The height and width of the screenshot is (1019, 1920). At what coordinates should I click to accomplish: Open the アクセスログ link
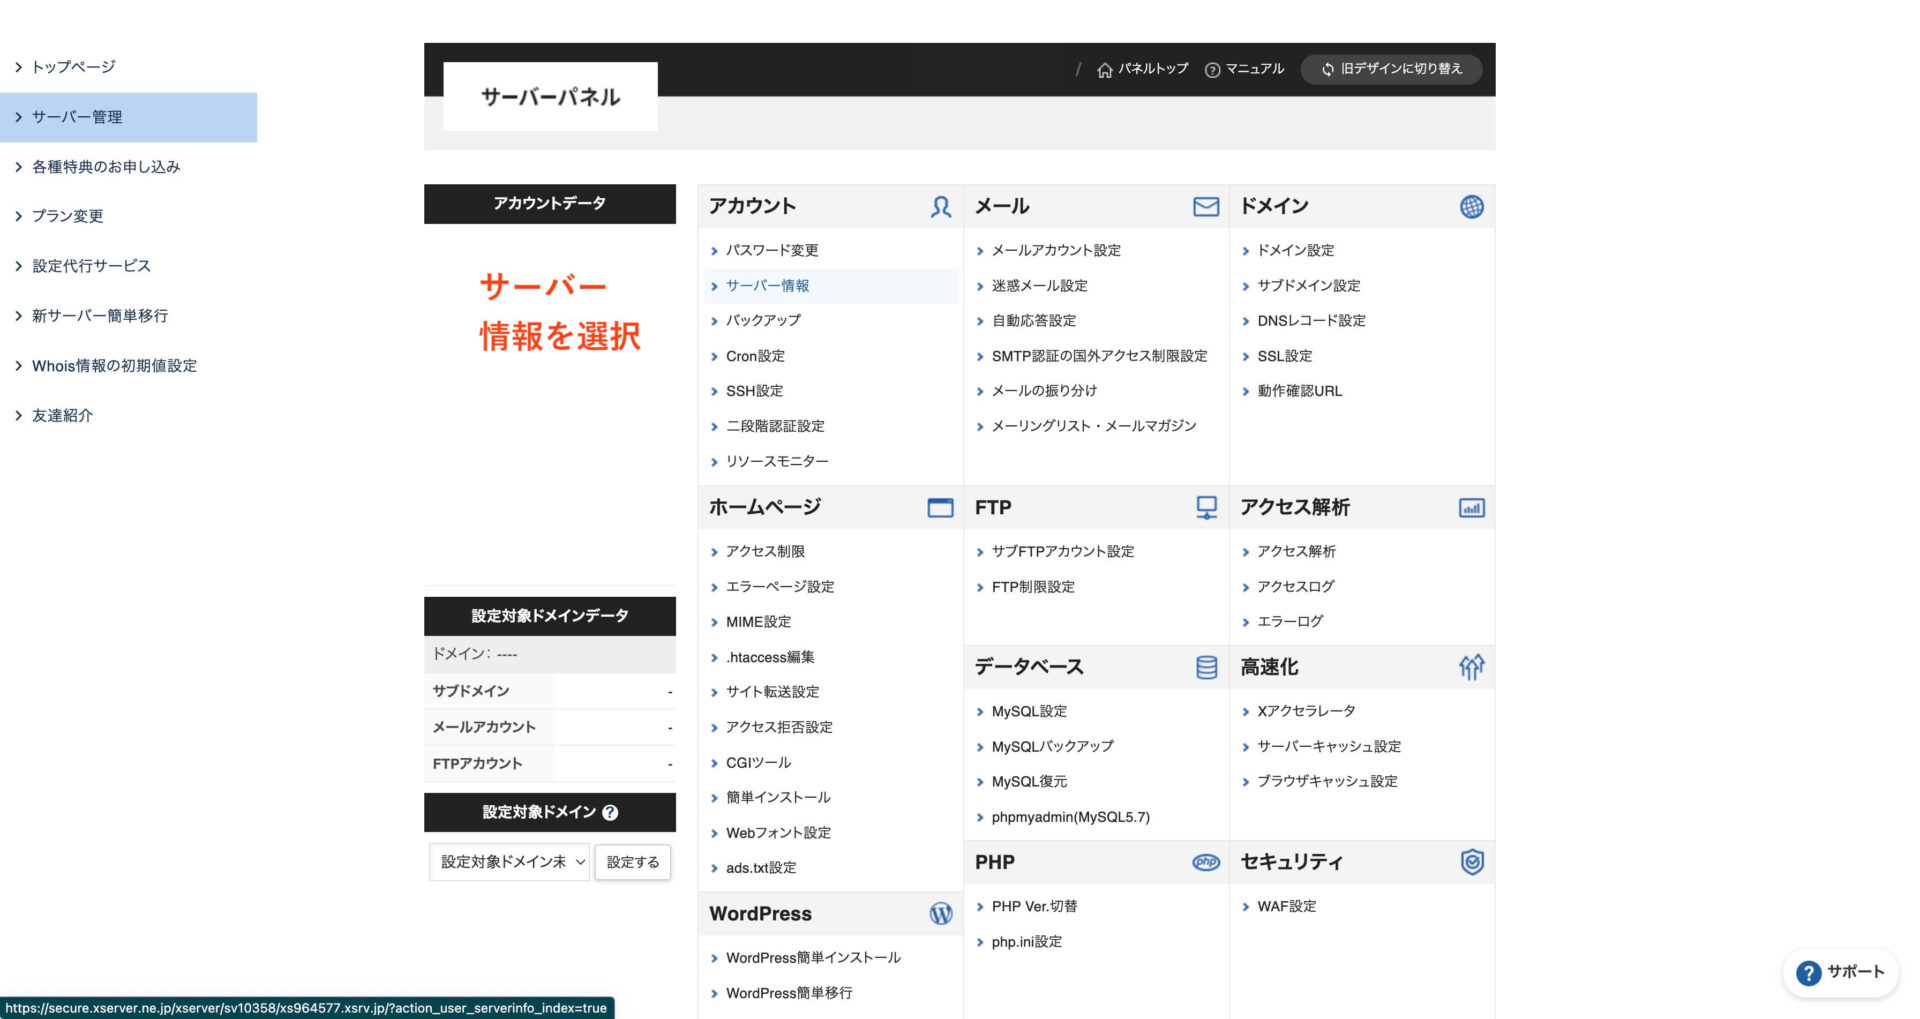click(x=1295, y=587)
